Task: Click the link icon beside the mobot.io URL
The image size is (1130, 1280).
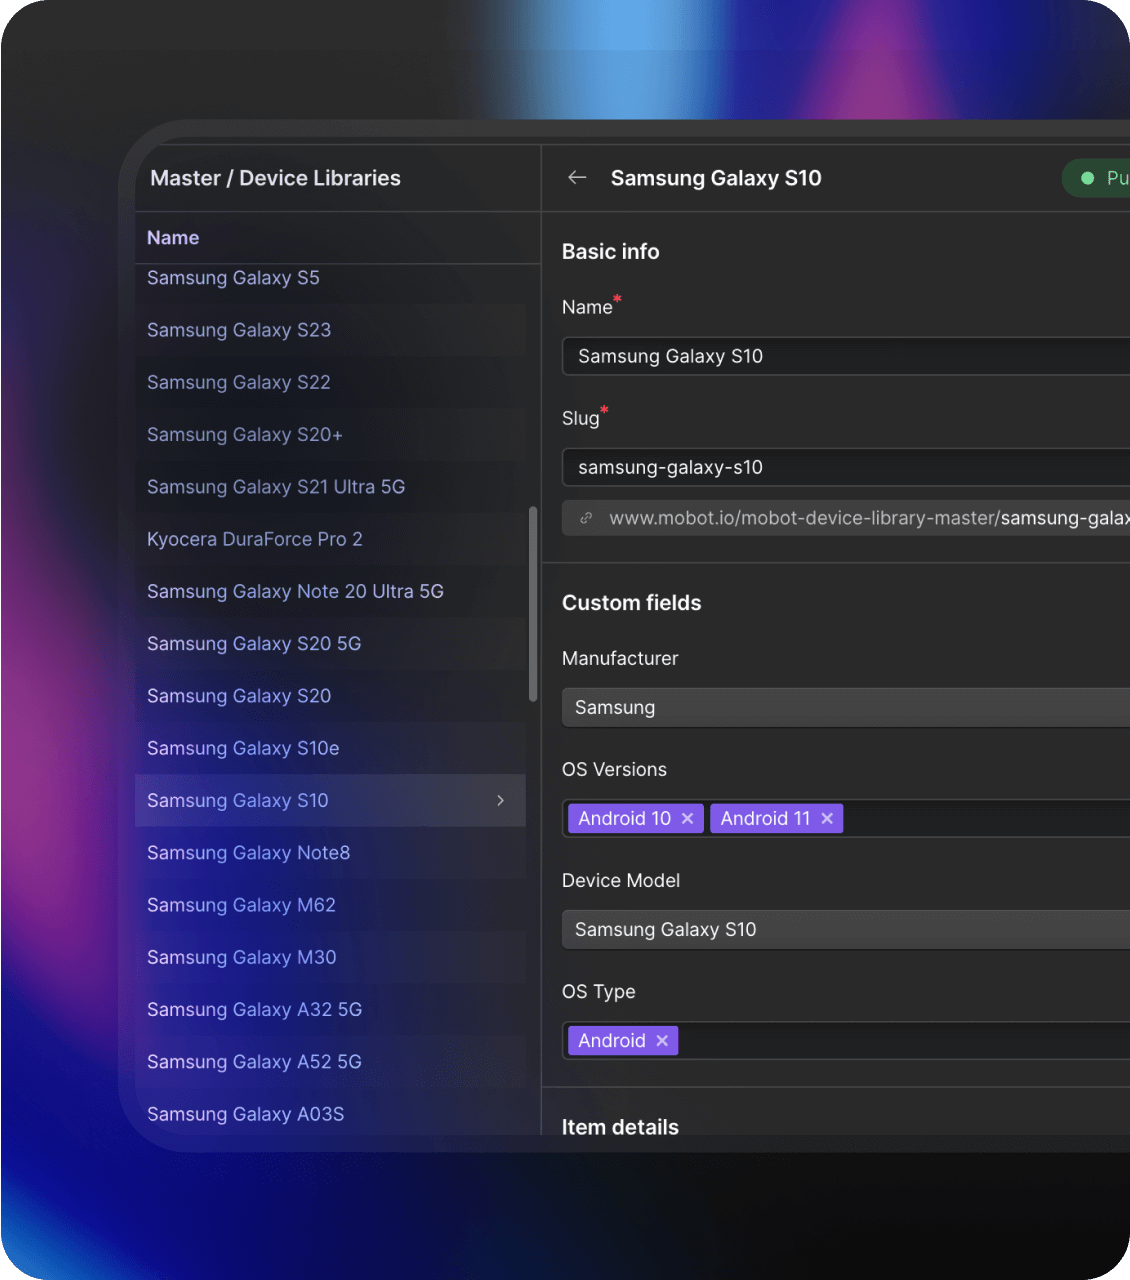Action: (x=587, y=518)
